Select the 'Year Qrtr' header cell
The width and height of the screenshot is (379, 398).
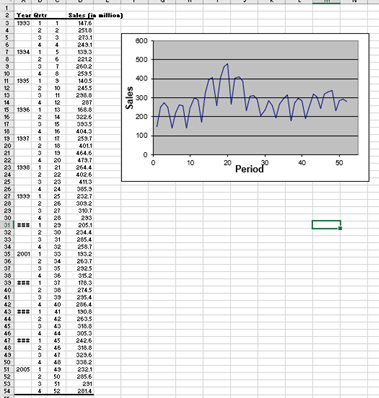[32, 15]
